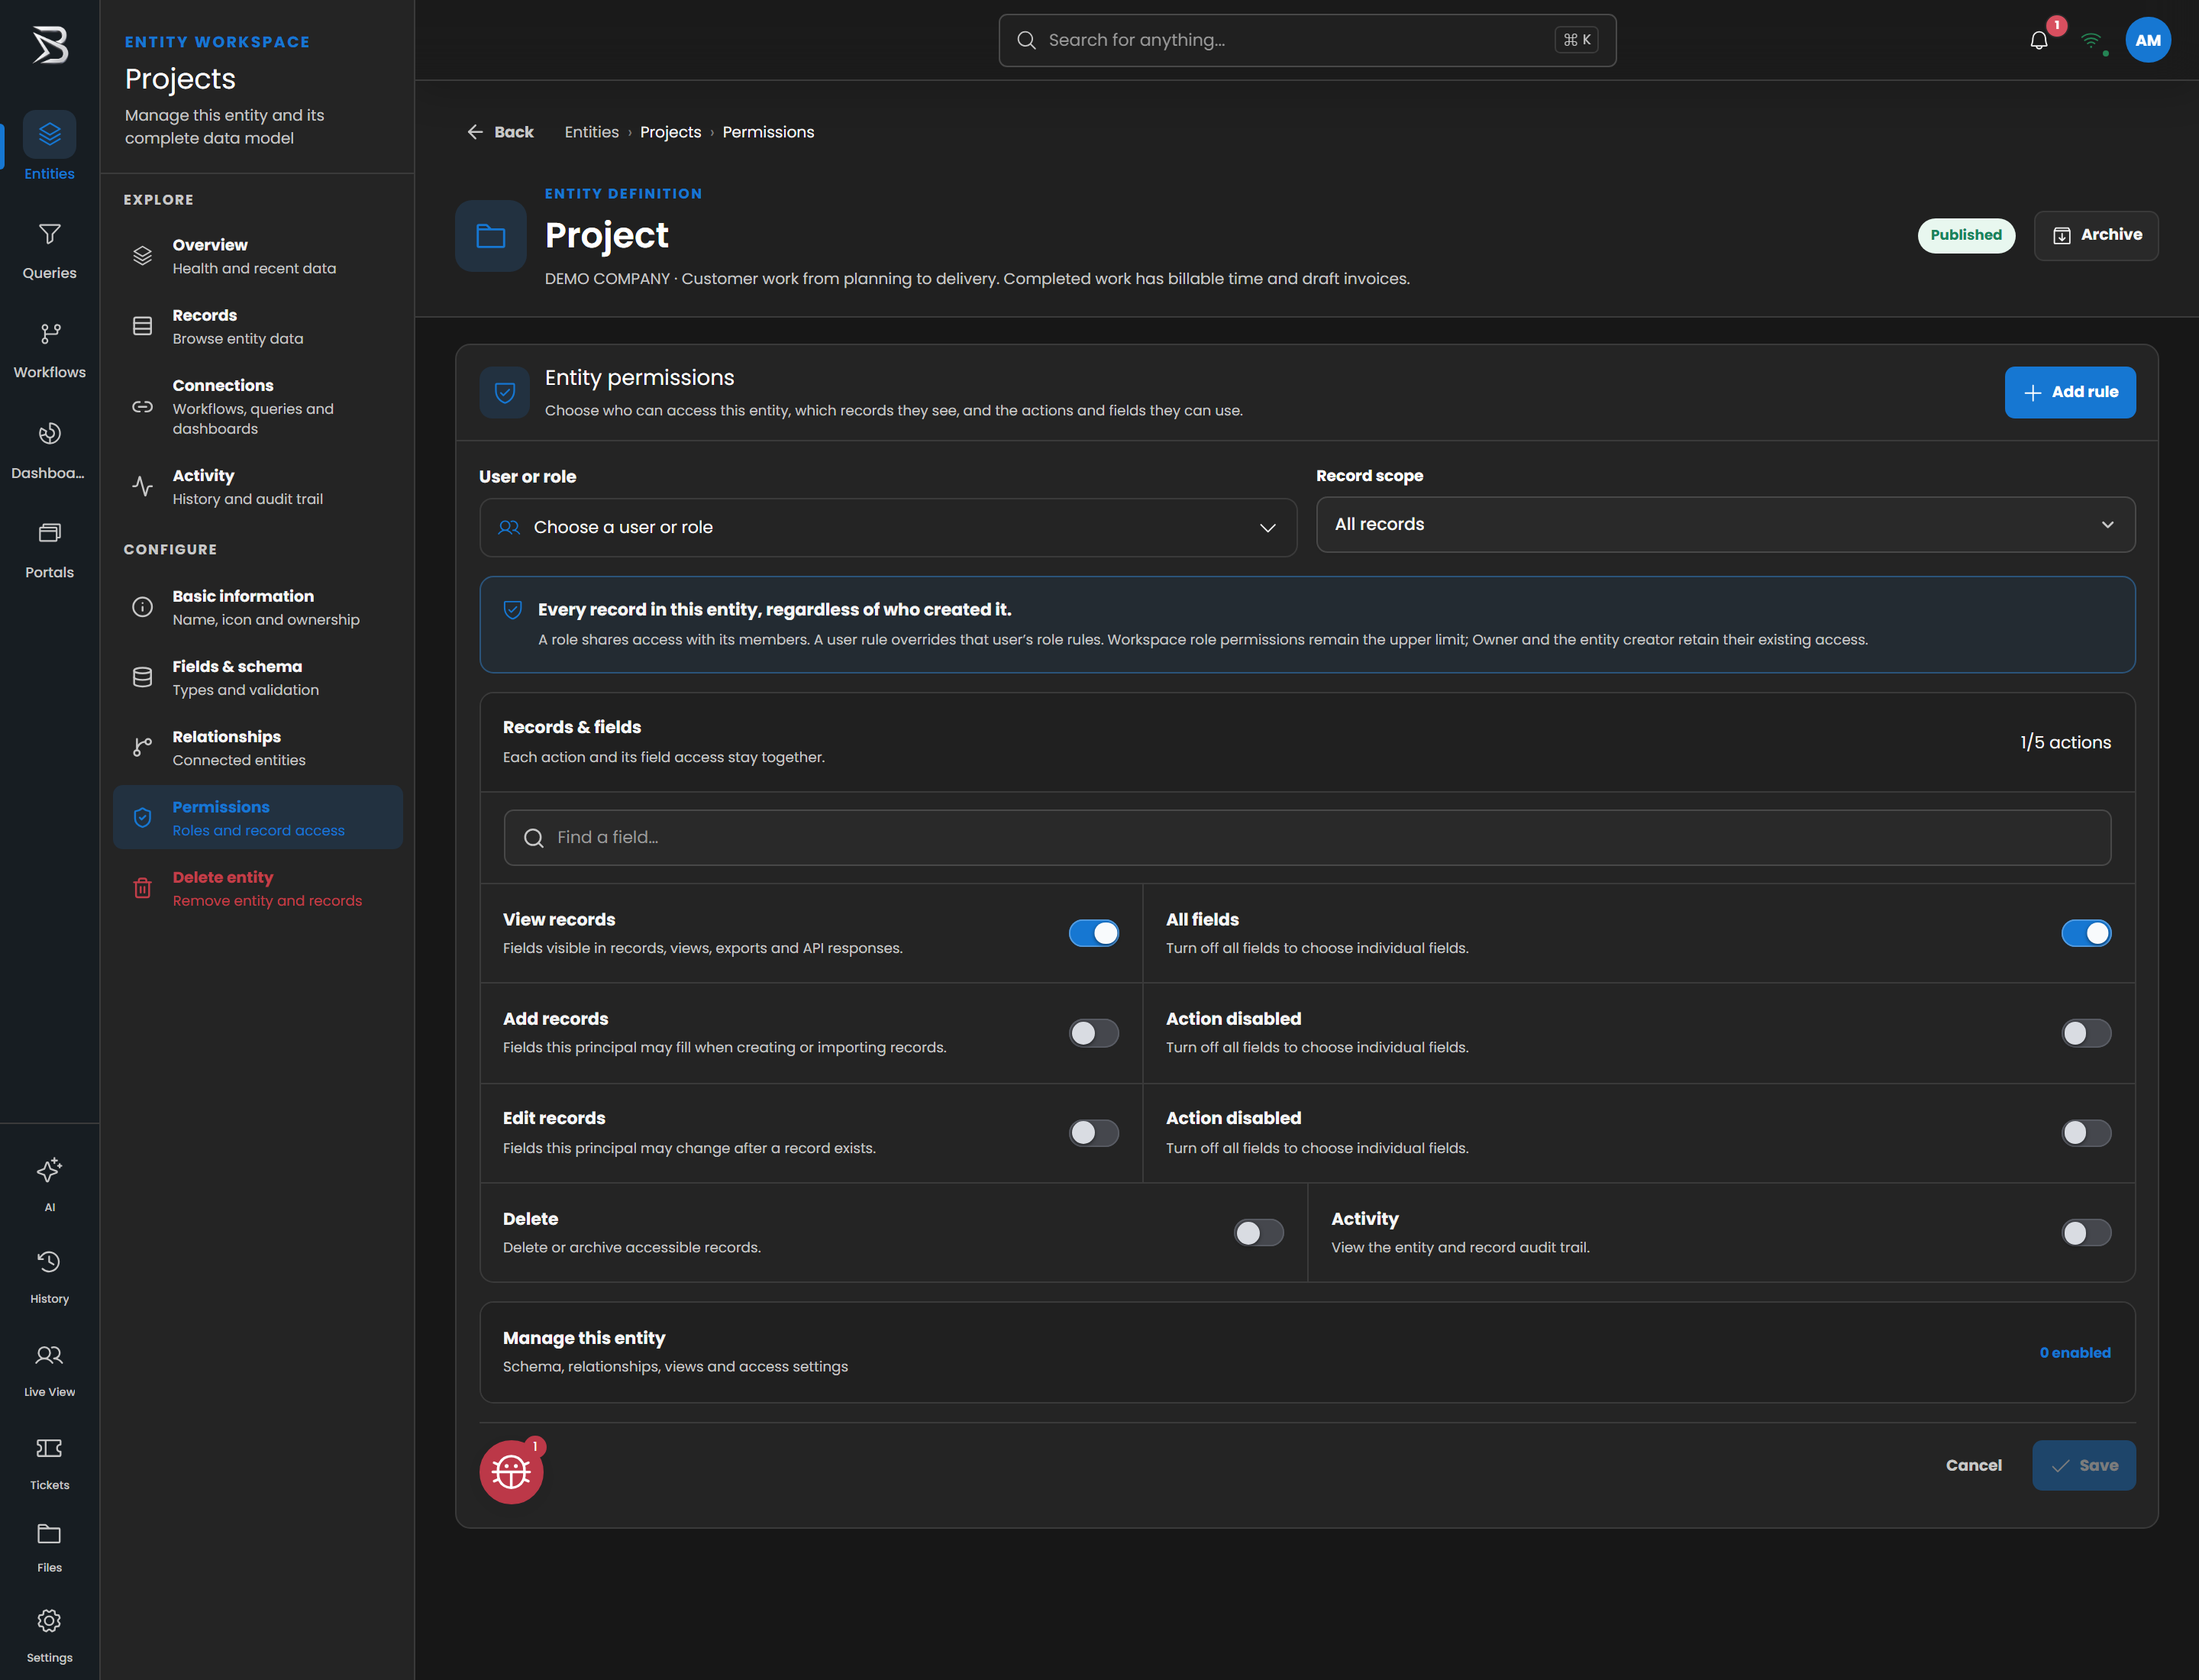Open Overview in the Explore menu
The width and height of the screenshot is (2199, 1680).
tap(258, 256)
